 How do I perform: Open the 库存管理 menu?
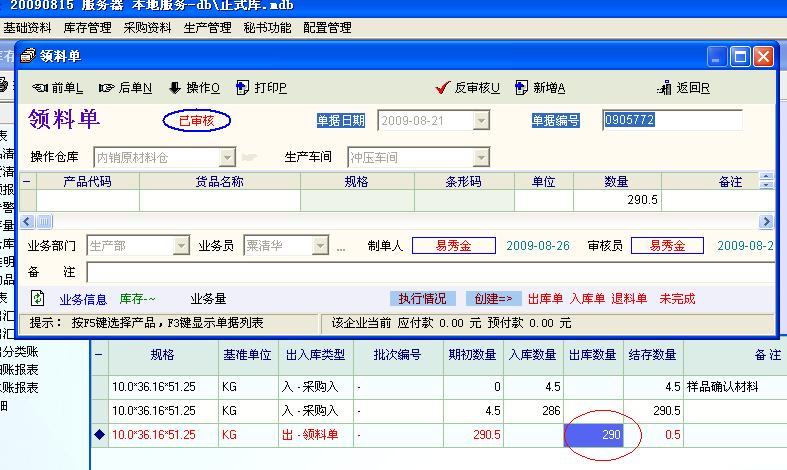tap(85, 28)
